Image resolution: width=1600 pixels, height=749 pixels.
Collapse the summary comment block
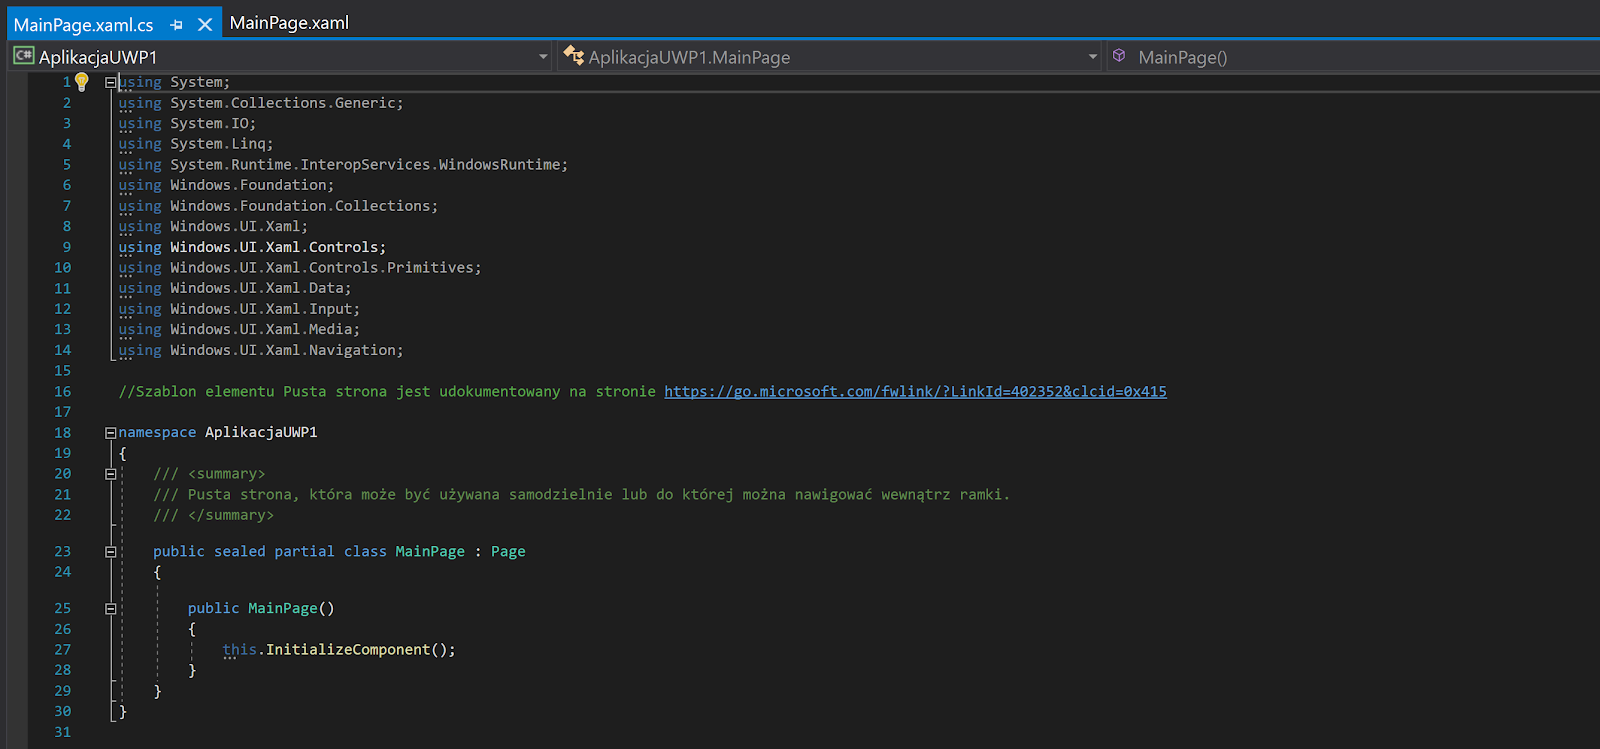[x=111, y=474]
